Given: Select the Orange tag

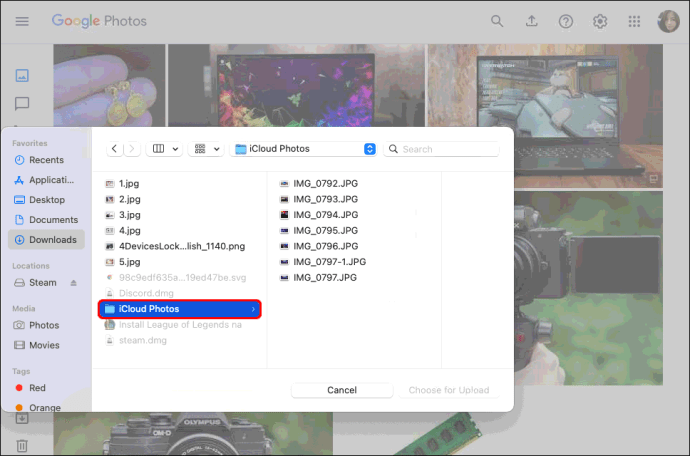Looking at the screenshot, I should (46, 408).
